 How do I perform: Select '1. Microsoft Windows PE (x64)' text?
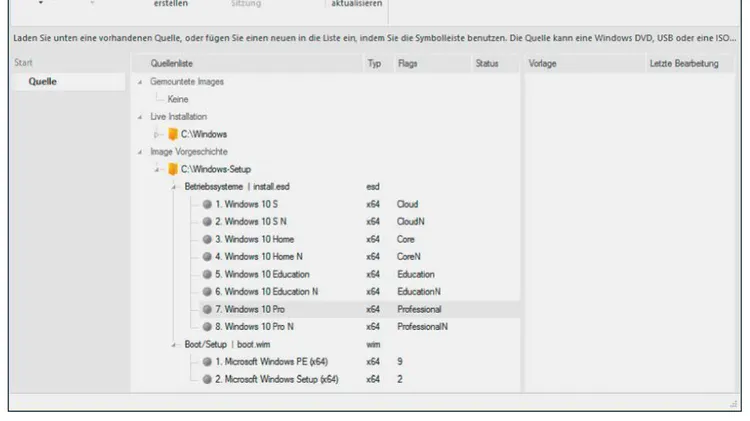click(271, 362)
